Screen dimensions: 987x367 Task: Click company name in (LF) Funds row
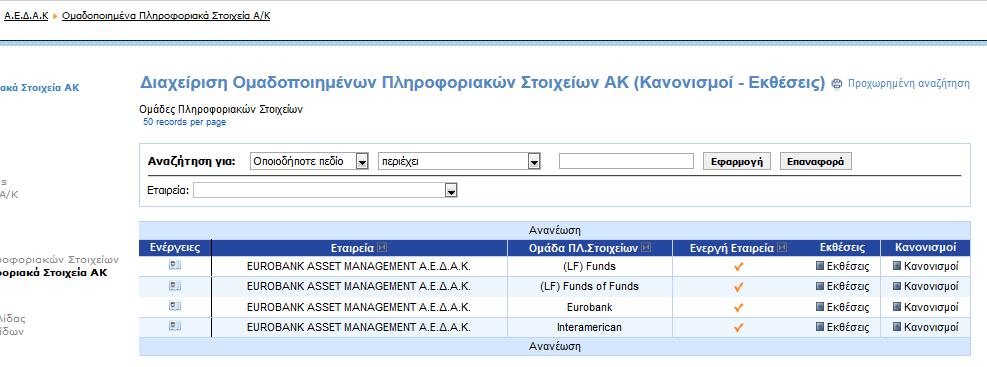click(x=359, y=266)
